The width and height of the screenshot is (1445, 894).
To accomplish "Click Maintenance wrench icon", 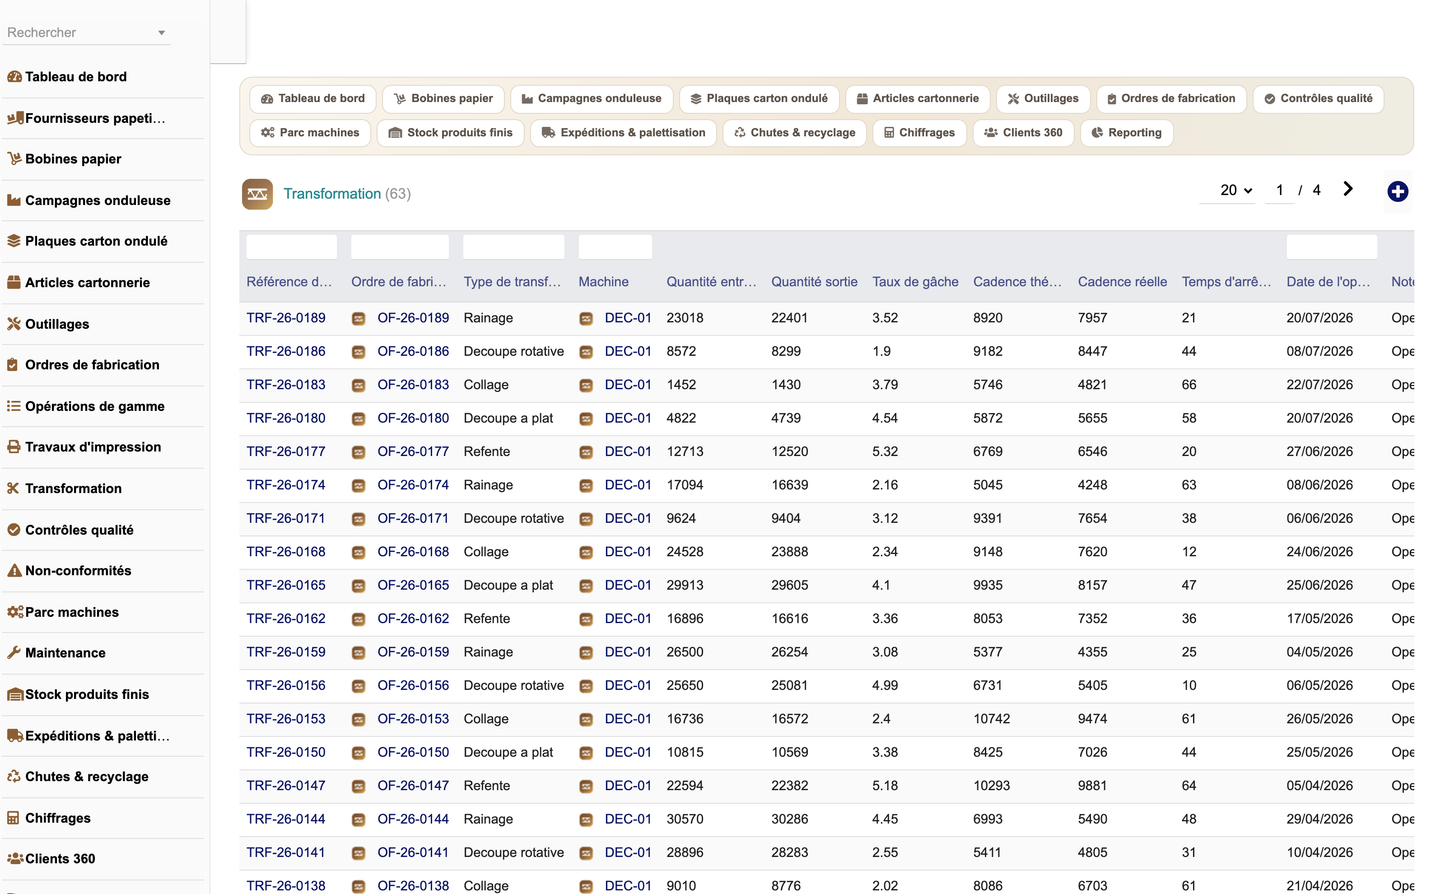I will pyautogui.click(x=14, y=653).
